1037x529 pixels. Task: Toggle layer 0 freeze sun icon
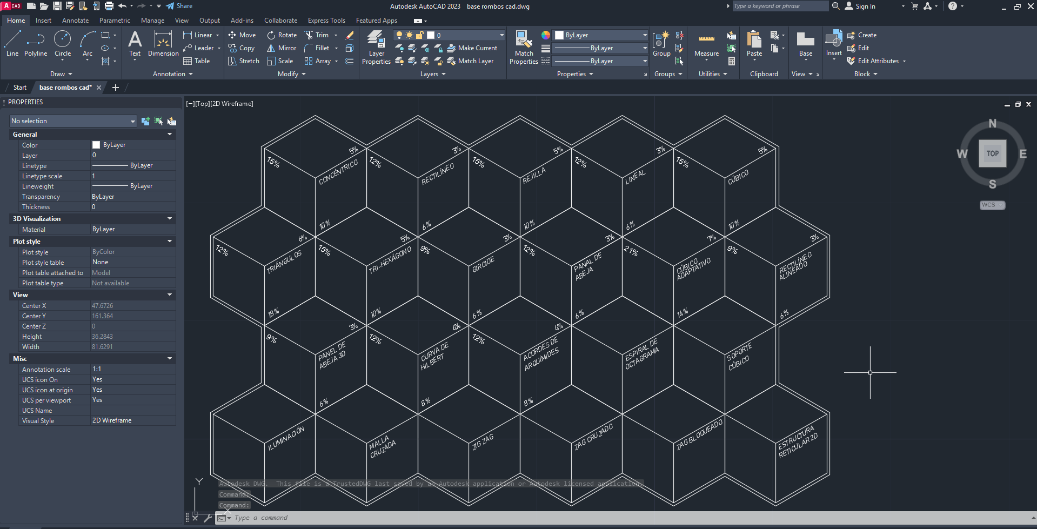(x=409, y=35)
